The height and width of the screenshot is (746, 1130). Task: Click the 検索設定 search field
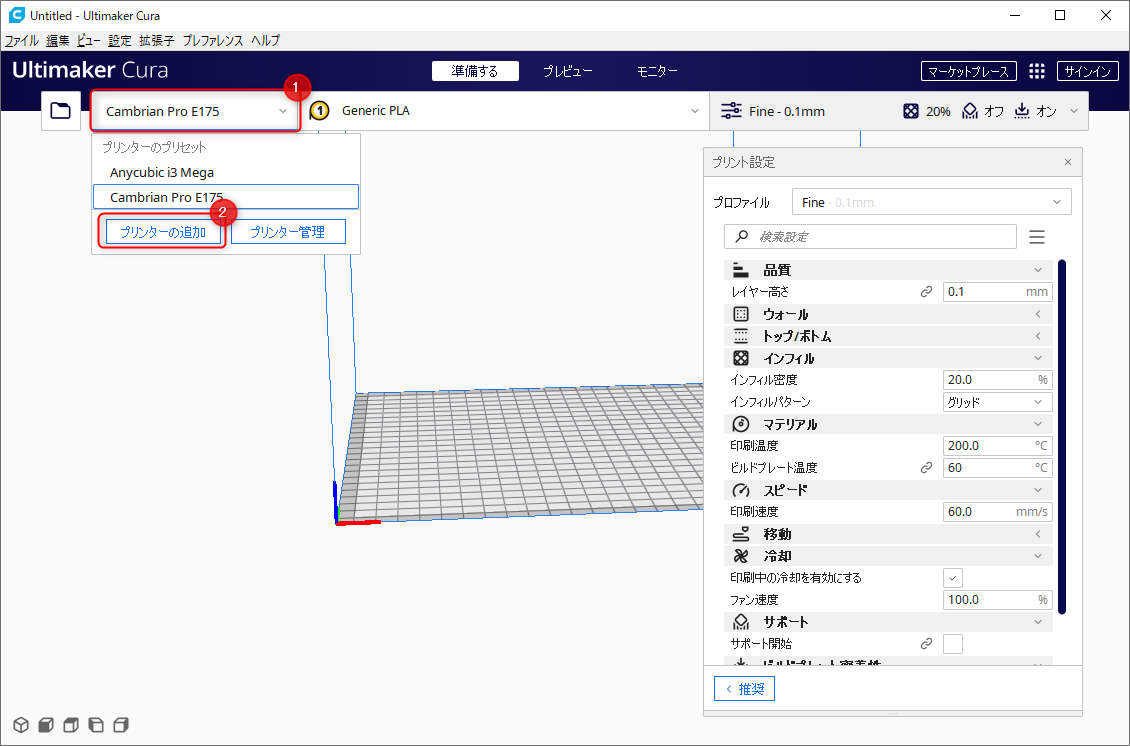[x=871, y=236]
